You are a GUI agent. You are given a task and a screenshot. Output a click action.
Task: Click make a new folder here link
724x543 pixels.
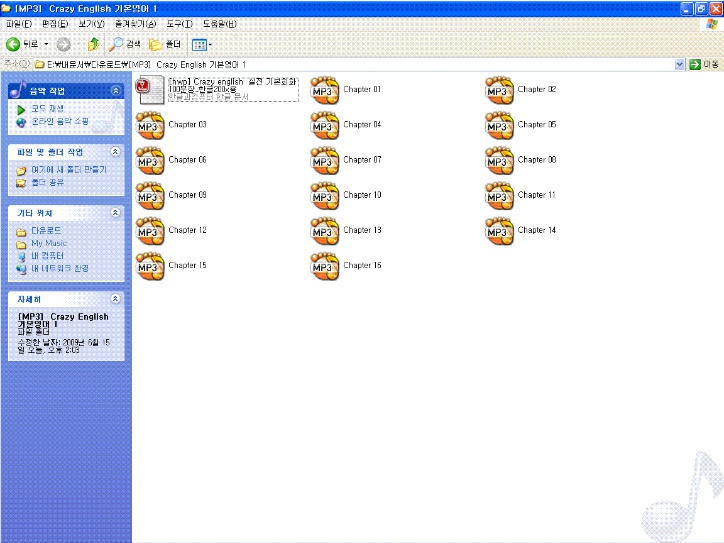69,169
